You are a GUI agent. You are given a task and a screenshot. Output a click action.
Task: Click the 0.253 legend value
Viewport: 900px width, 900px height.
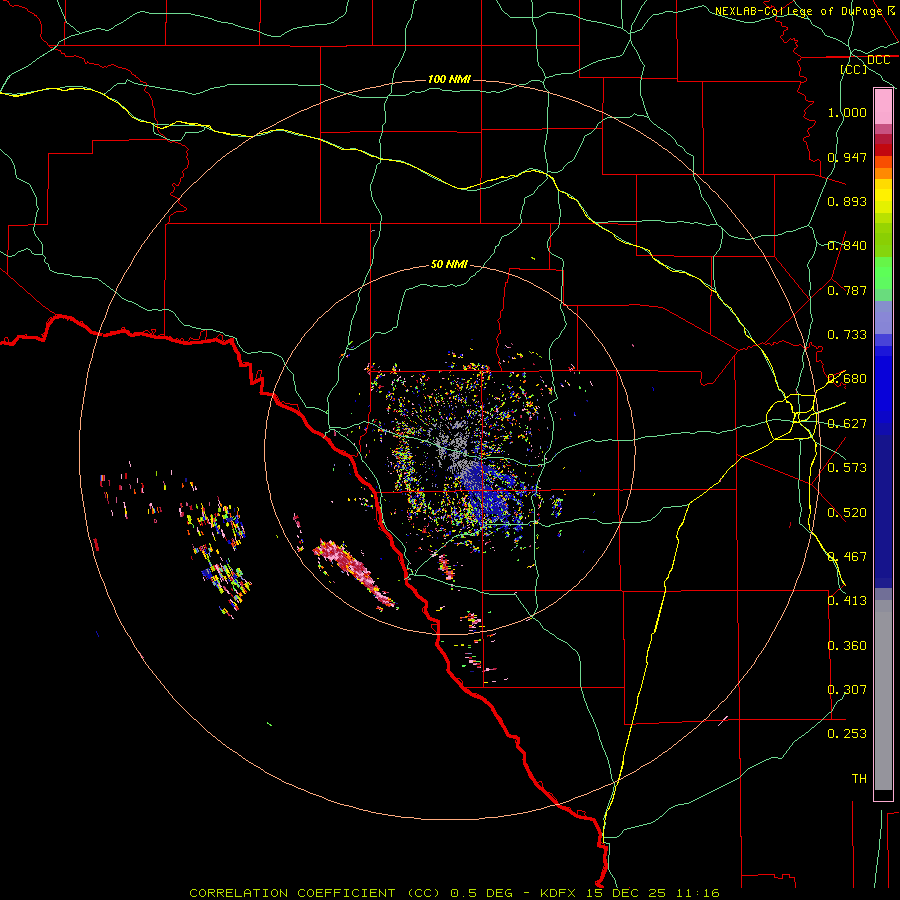click(x=847, y=734)
